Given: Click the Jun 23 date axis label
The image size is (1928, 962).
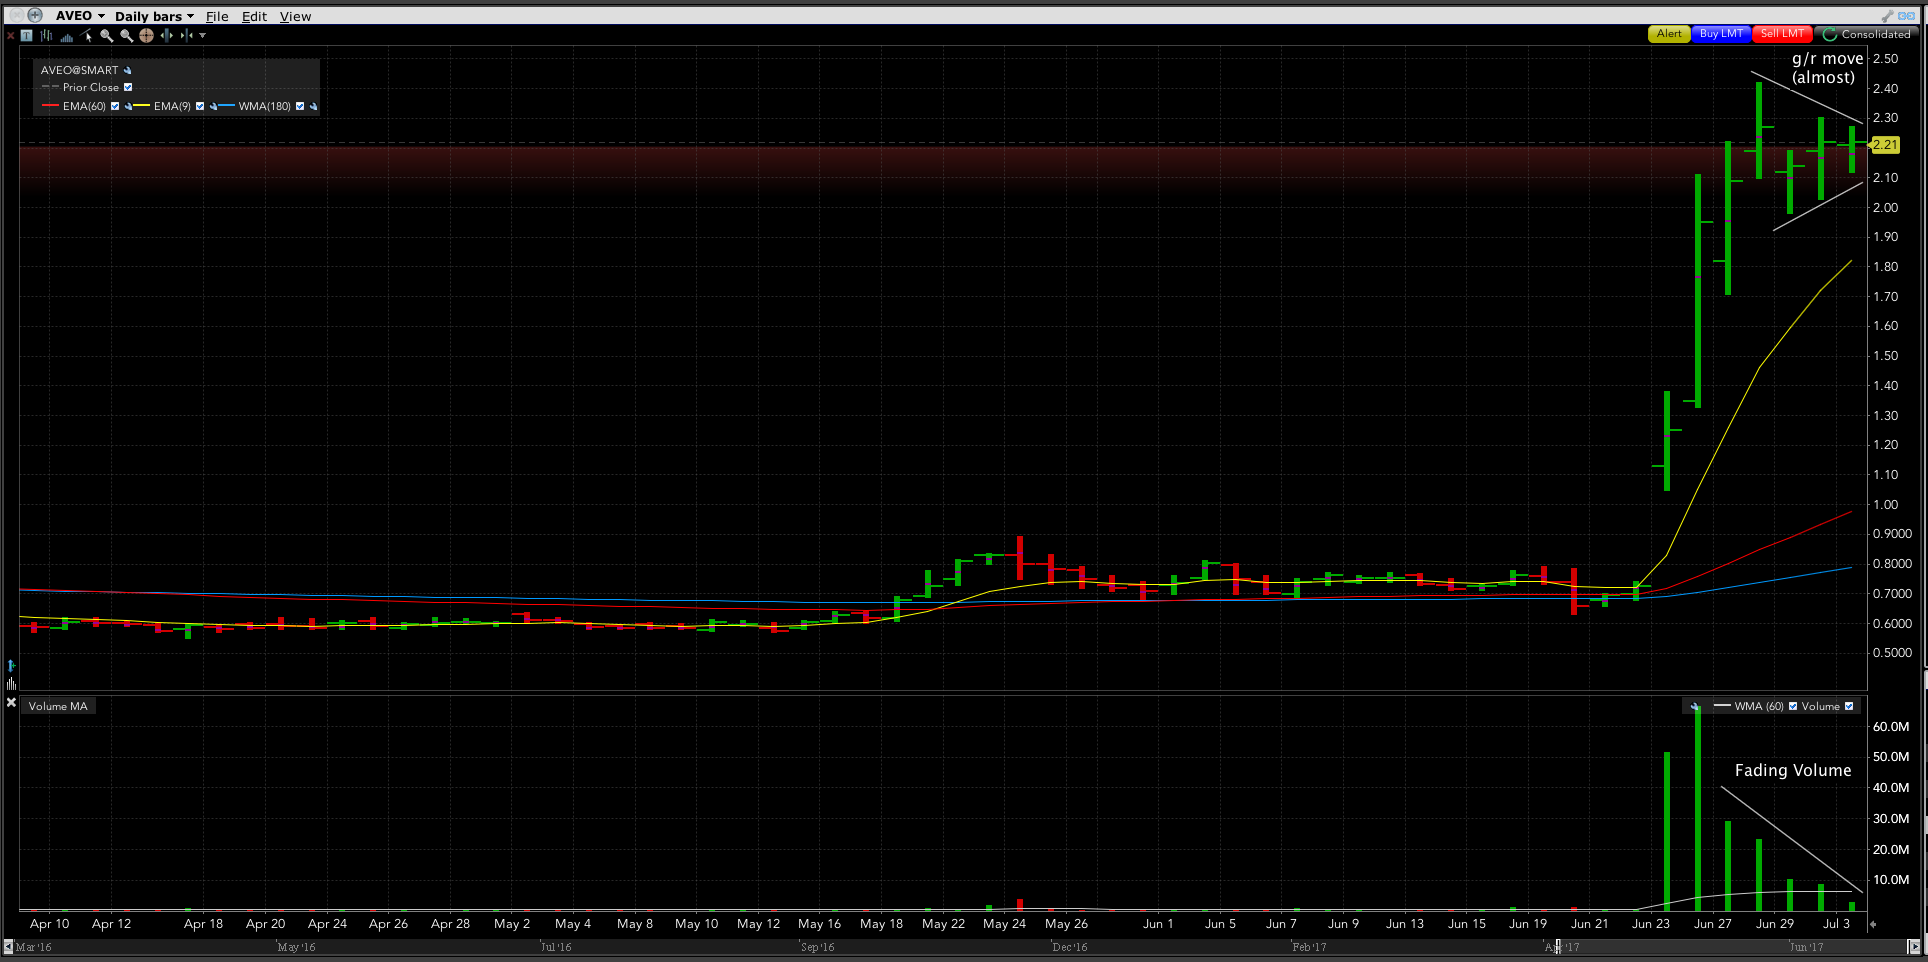Looking at the screenshot, I should point(1651,924).
